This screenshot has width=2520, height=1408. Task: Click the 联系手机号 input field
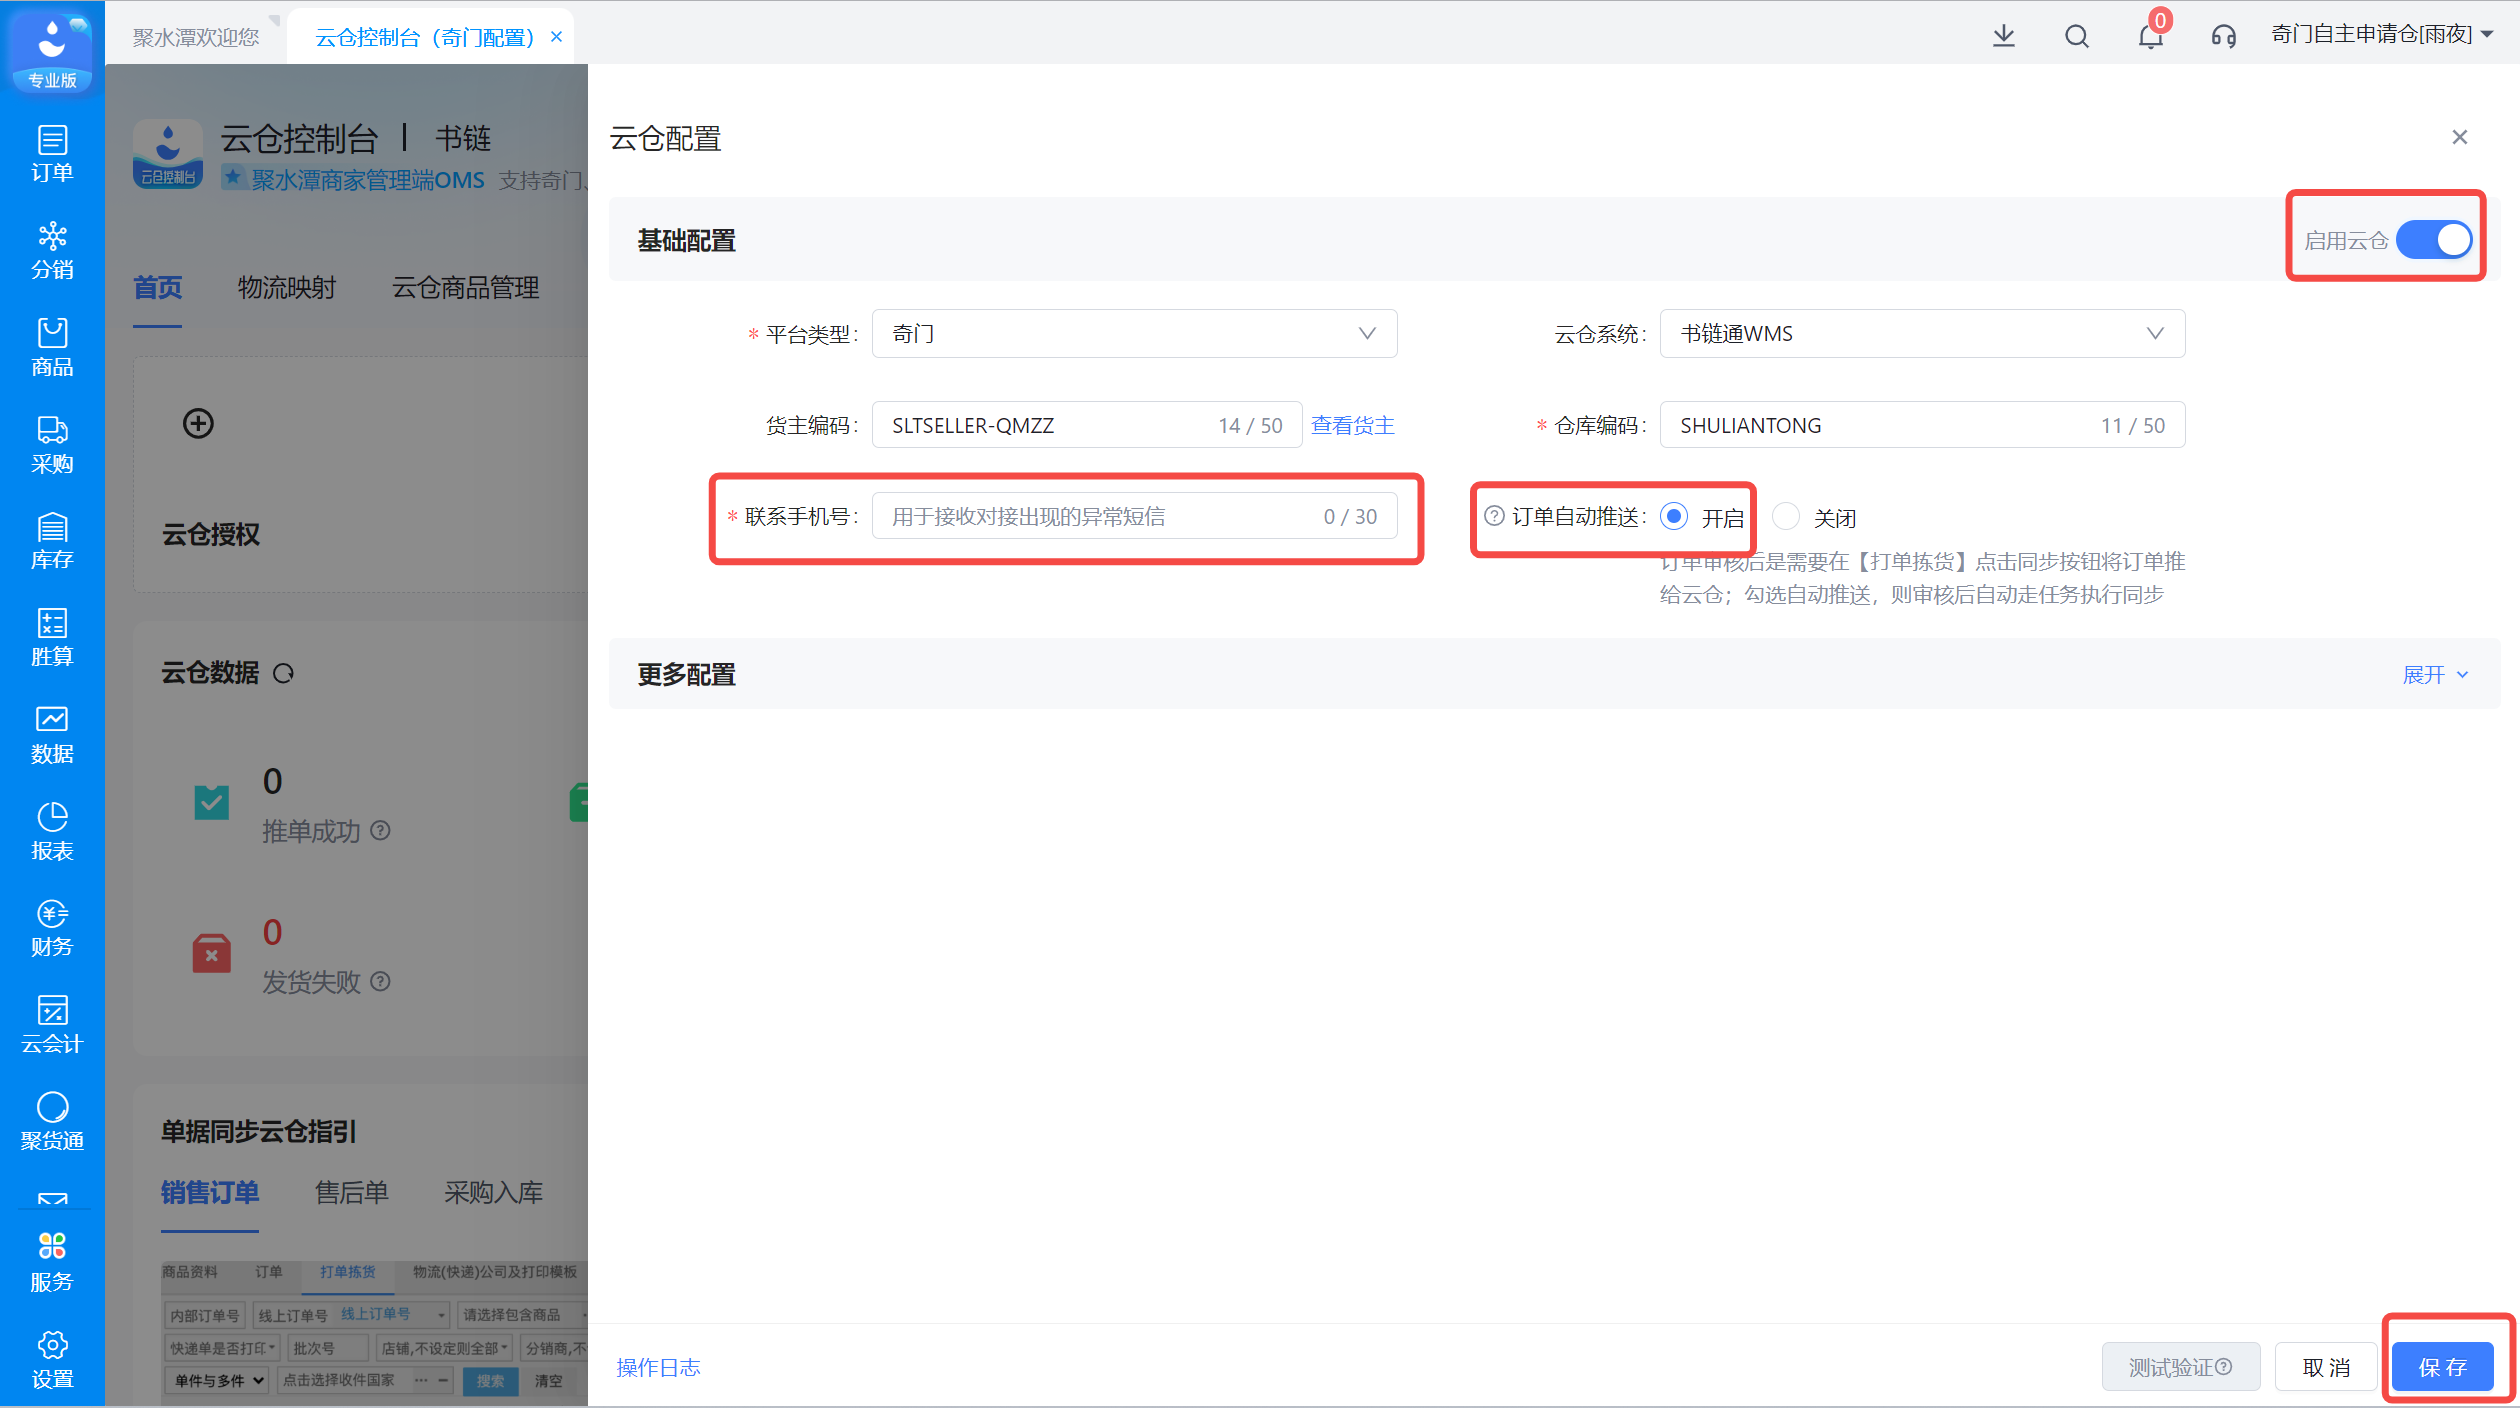1134,516
